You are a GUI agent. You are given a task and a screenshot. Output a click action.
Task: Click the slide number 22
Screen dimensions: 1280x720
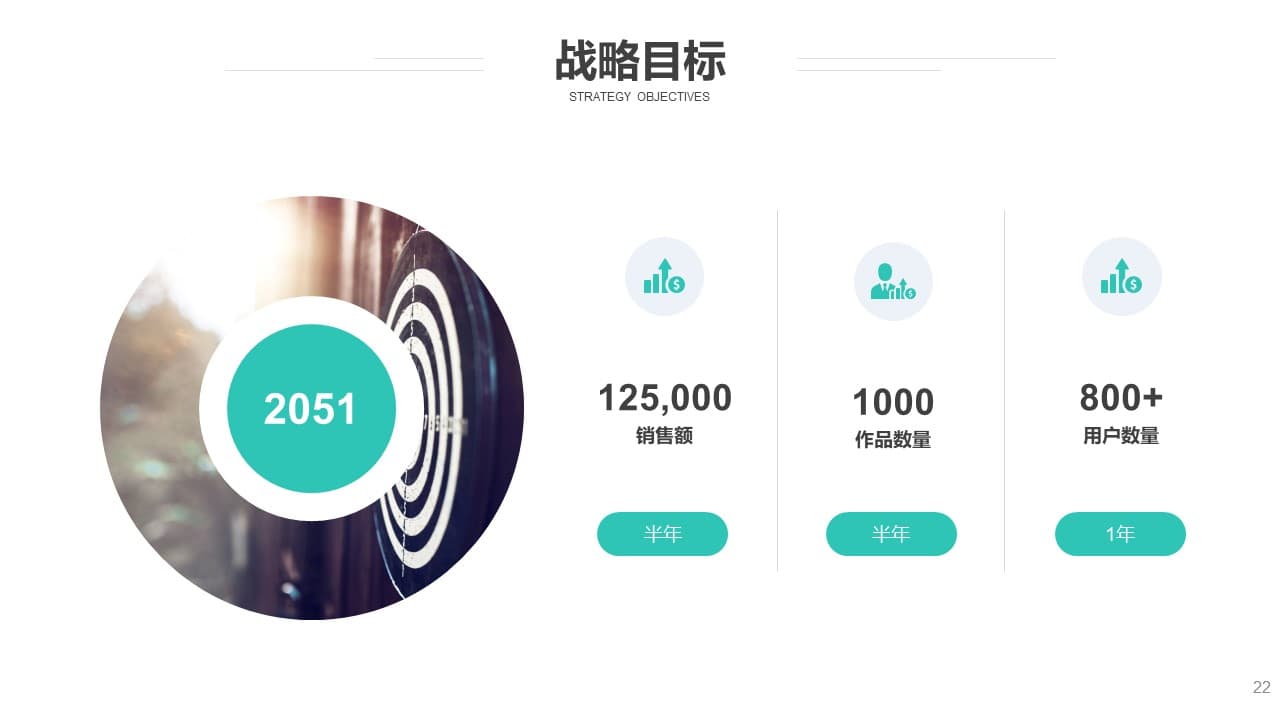point(1261,688)
